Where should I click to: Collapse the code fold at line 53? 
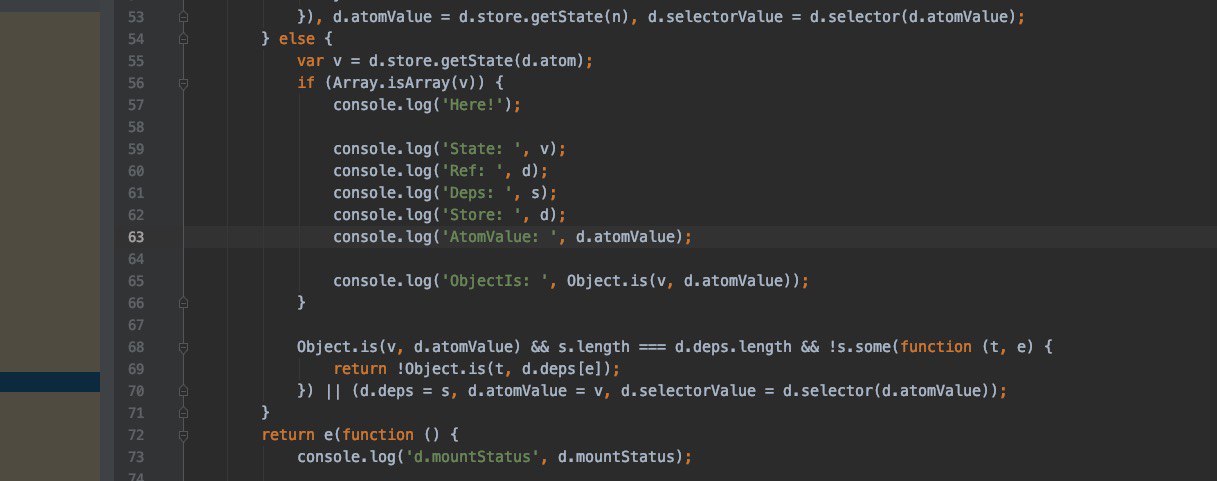tap(183, 18)
